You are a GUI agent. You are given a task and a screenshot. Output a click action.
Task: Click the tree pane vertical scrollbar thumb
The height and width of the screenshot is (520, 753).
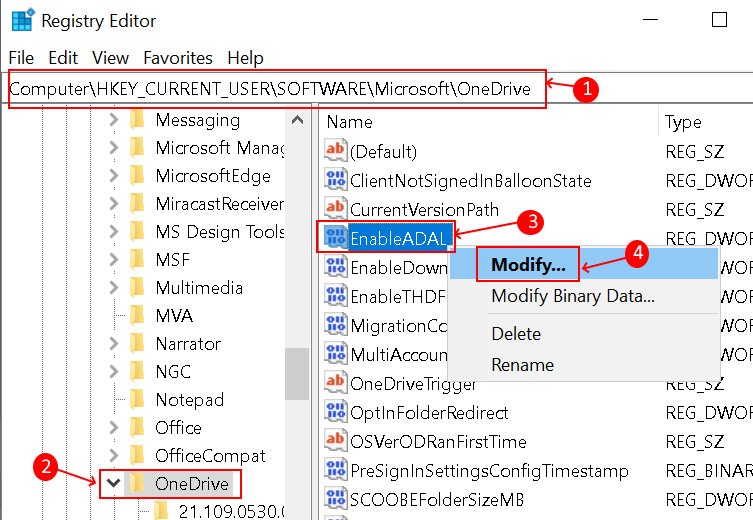(x=297, y=374)
